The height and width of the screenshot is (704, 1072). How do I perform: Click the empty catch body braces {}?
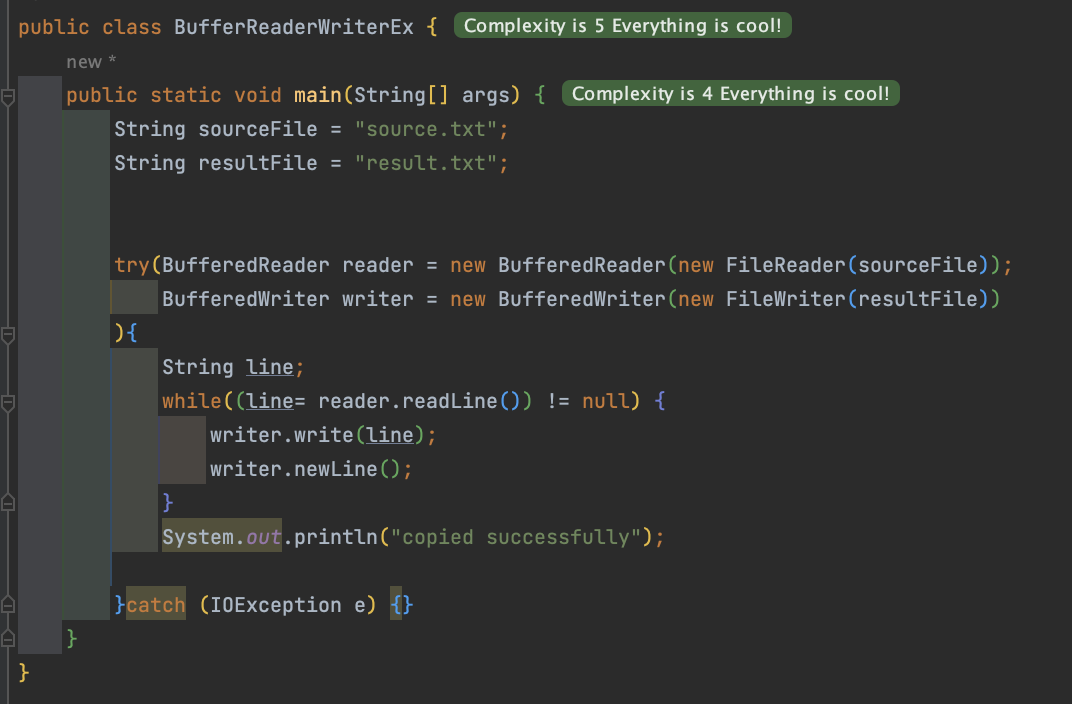coord(401,605)
